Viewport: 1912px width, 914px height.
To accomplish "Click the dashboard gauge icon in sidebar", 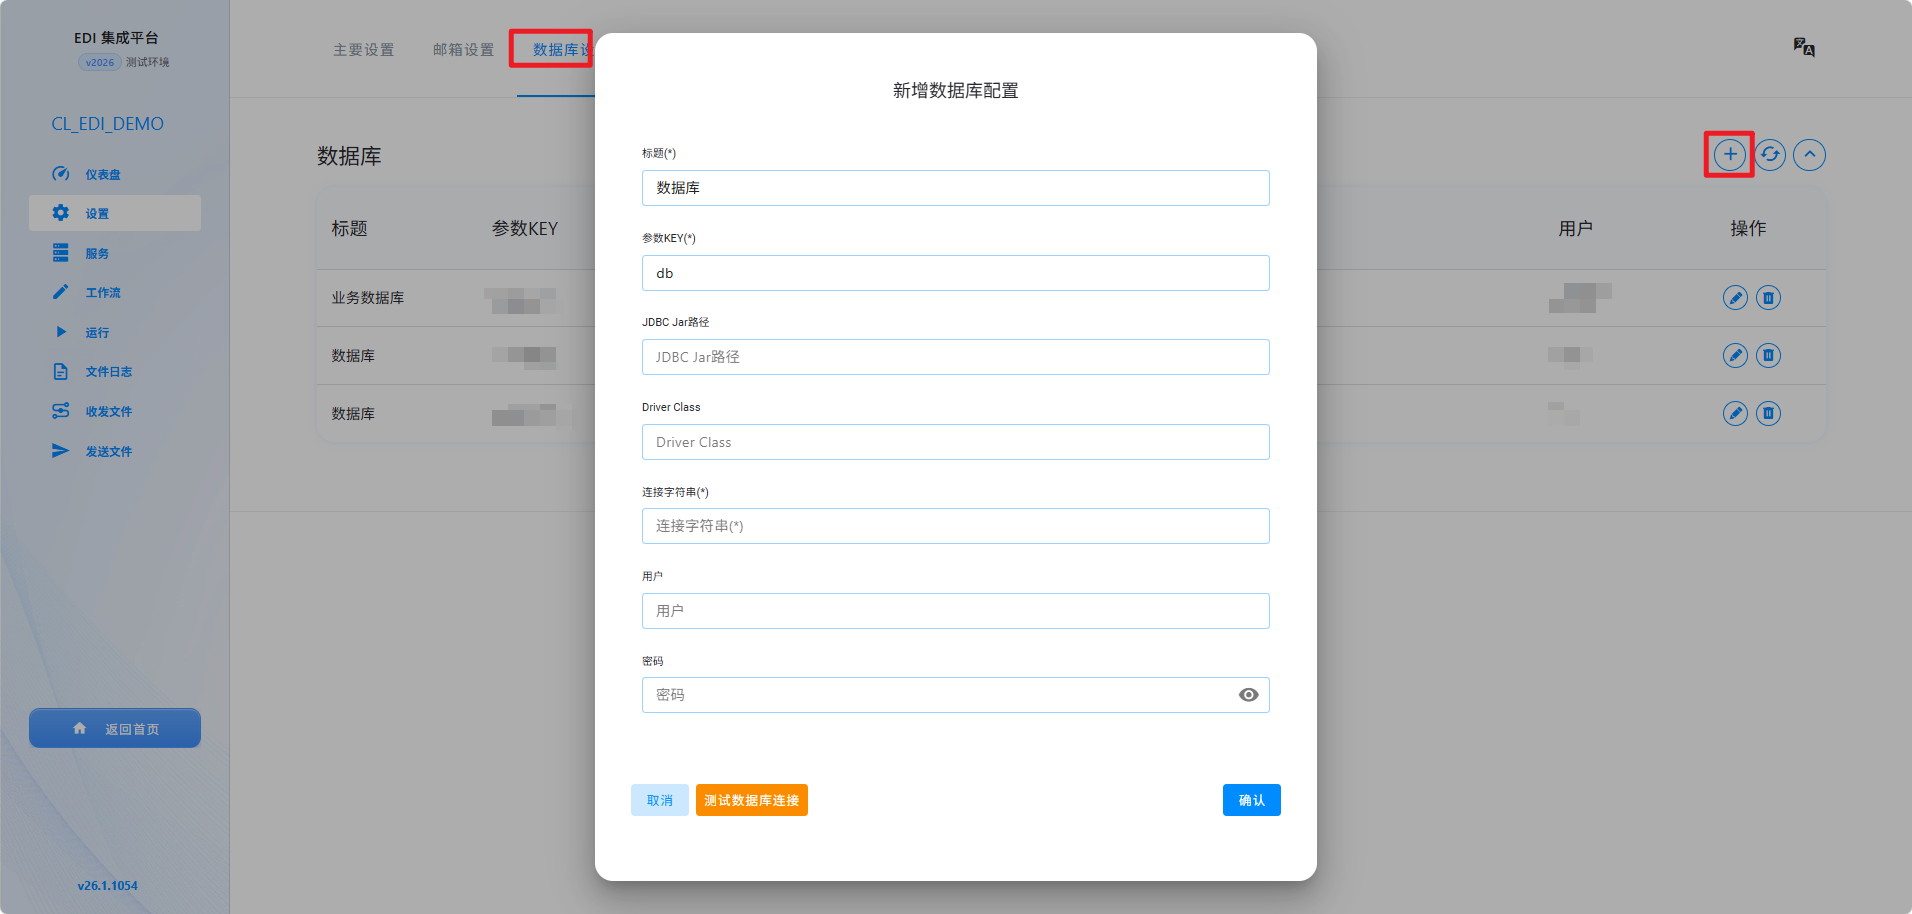I will click(61, 174).
